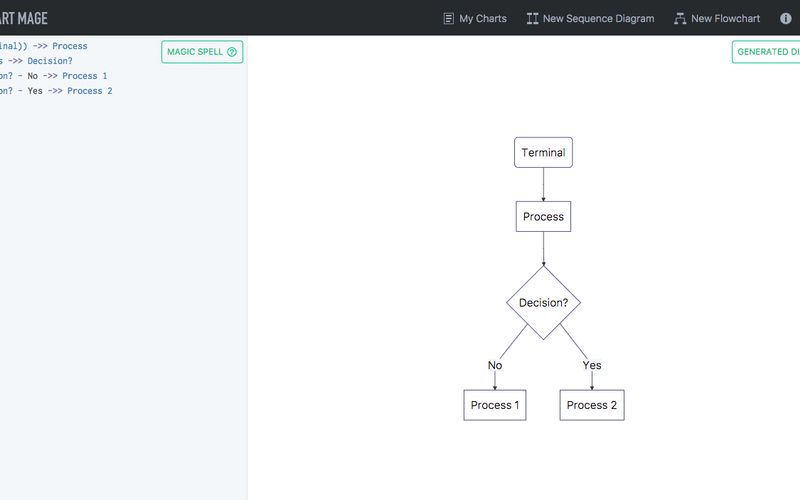Click the No edge label
The width and height of the screenshot is (800, 500).
click(495, 365)
